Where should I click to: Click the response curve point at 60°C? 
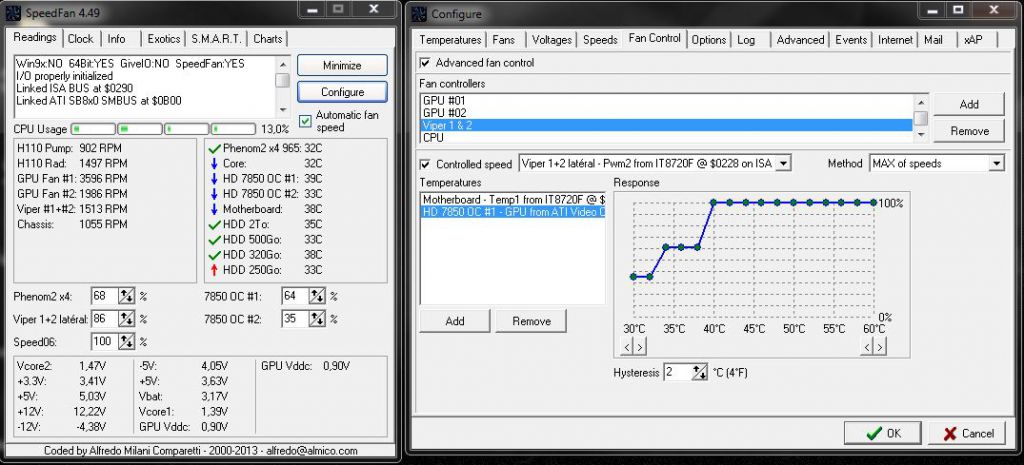(x=874, y=202)
